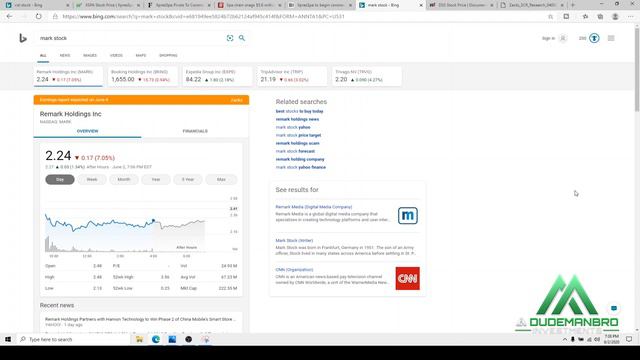Switch to IMAGES search tab
The width and height of the screenshot is (640, 360).
click(x=90, y=56)
